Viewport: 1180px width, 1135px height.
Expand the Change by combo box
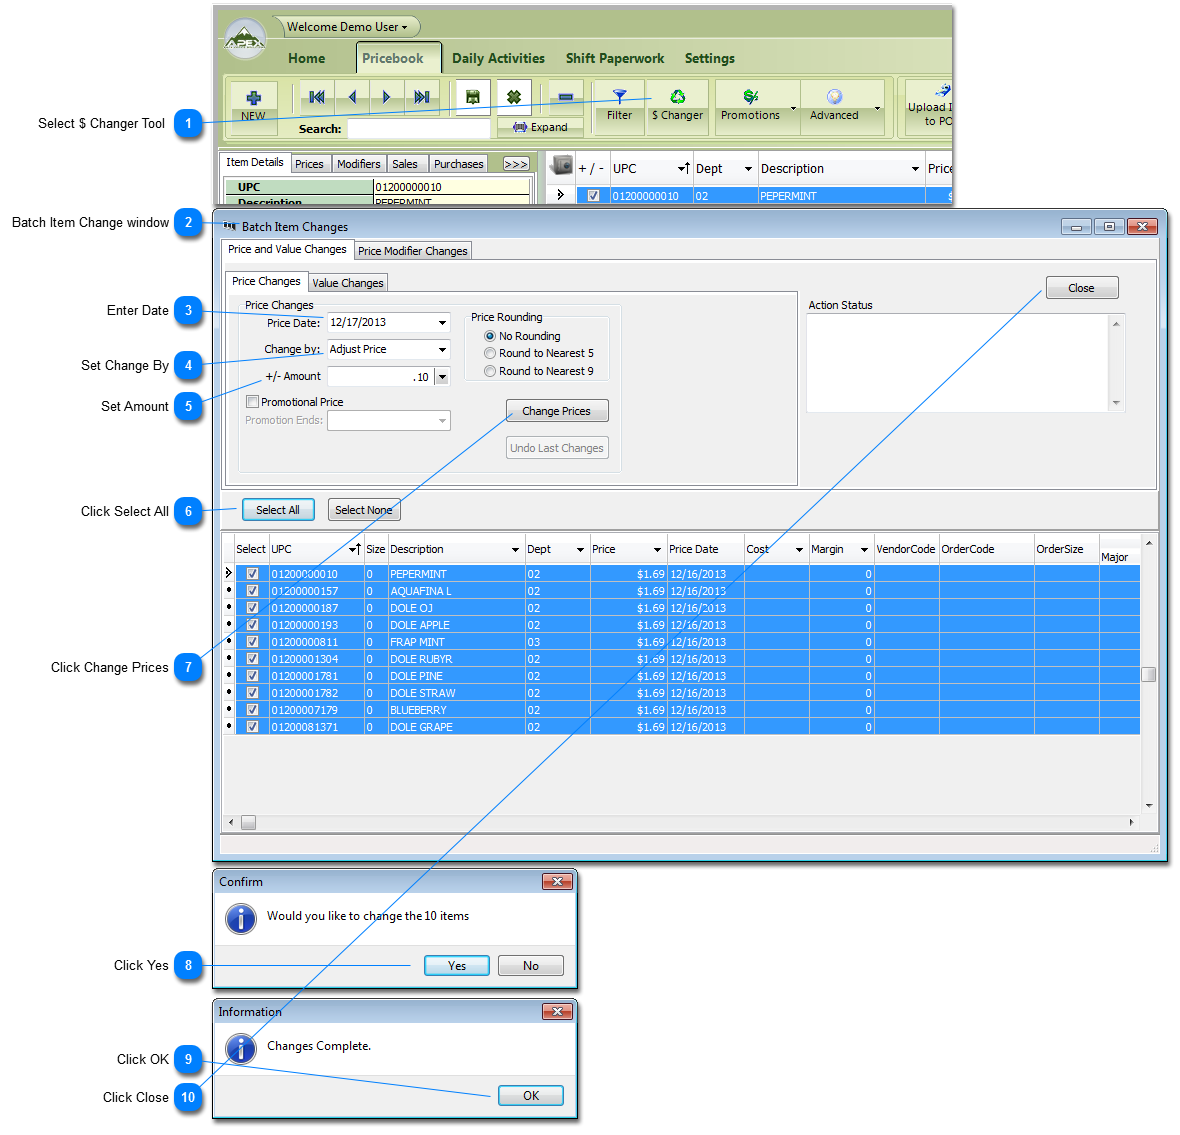click(x=442, y=350)
